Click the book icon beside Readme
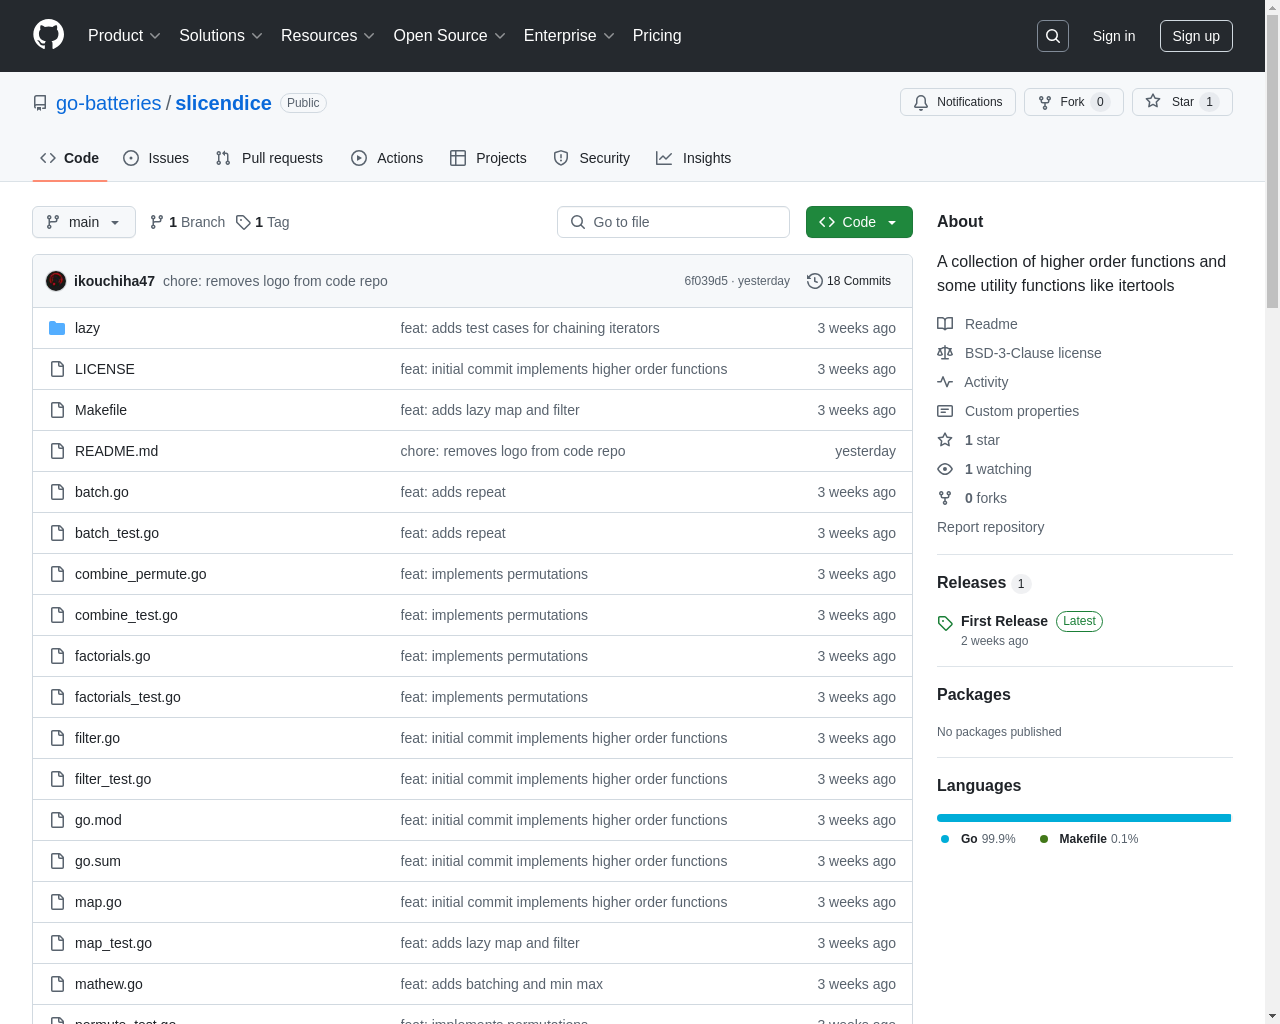This screenshot has height=1024, width=1280. (945, 324)
